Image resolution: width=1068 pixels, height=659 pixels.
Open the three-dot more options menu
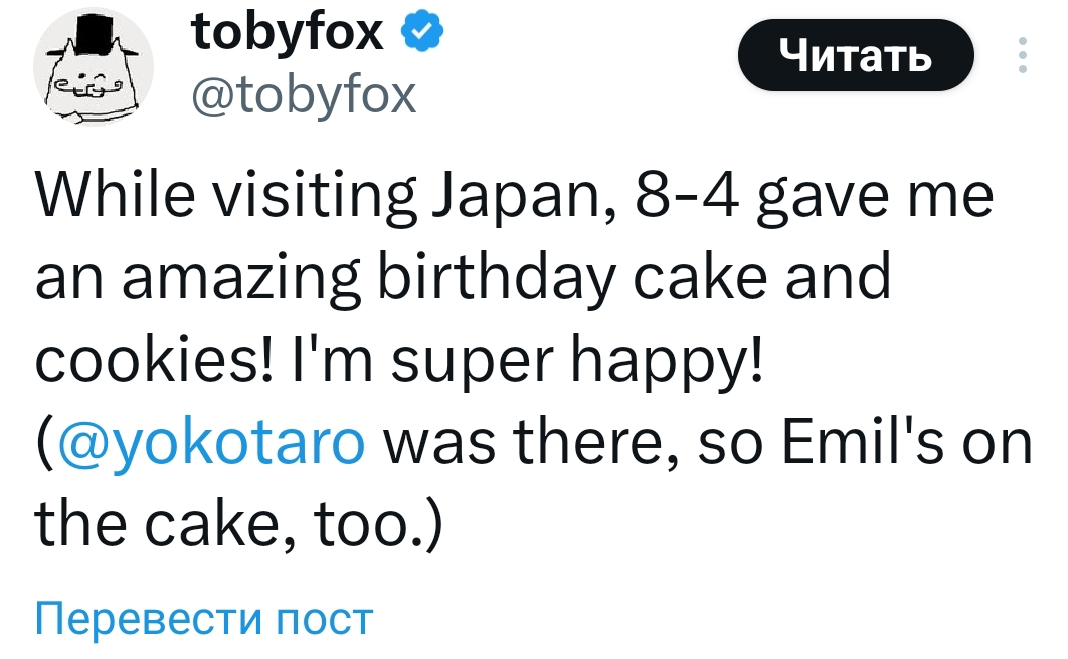click(1021, 56)
